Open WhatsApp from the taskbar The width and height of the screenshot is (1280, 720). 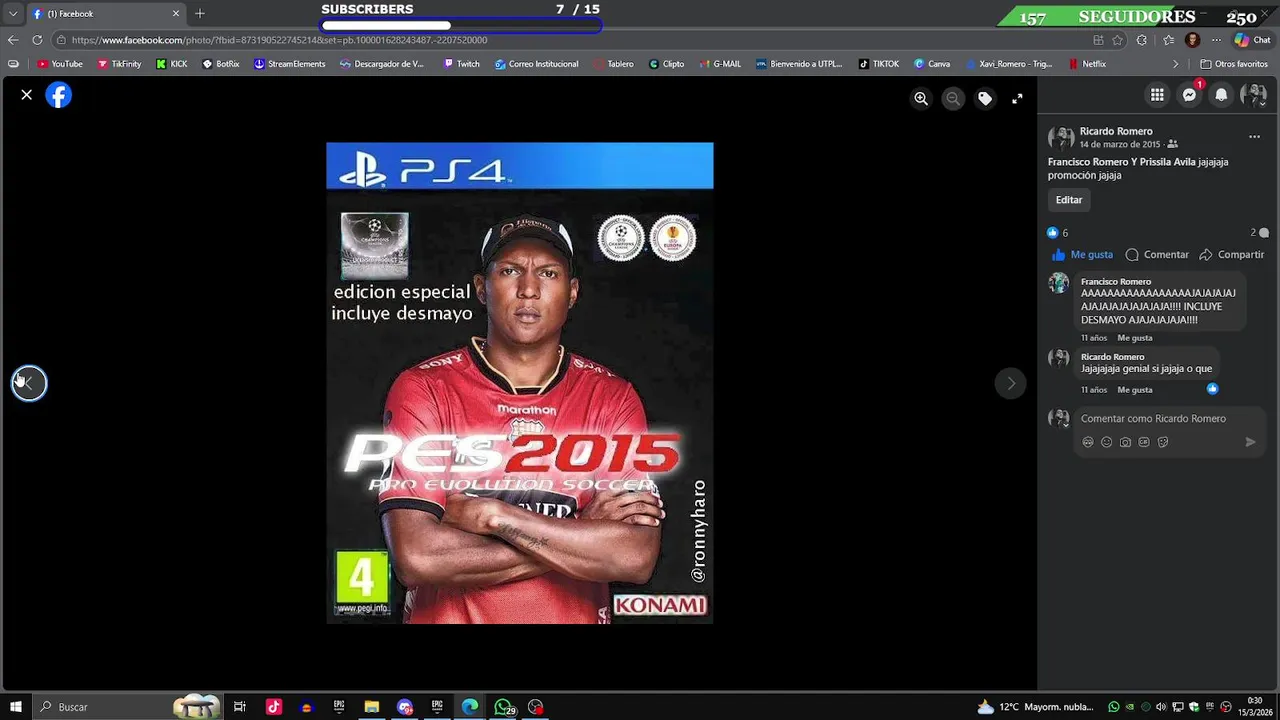coord(504,707)
